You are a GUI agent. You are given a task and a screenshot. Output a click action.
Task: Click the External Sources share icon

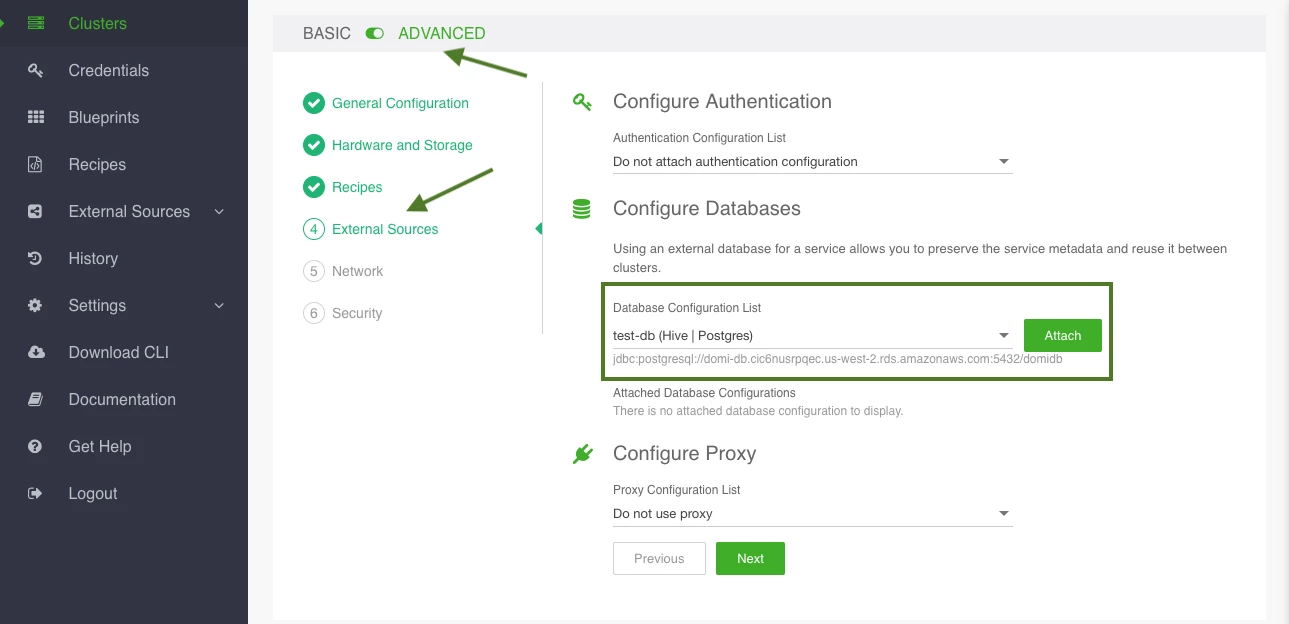(36, 211)
